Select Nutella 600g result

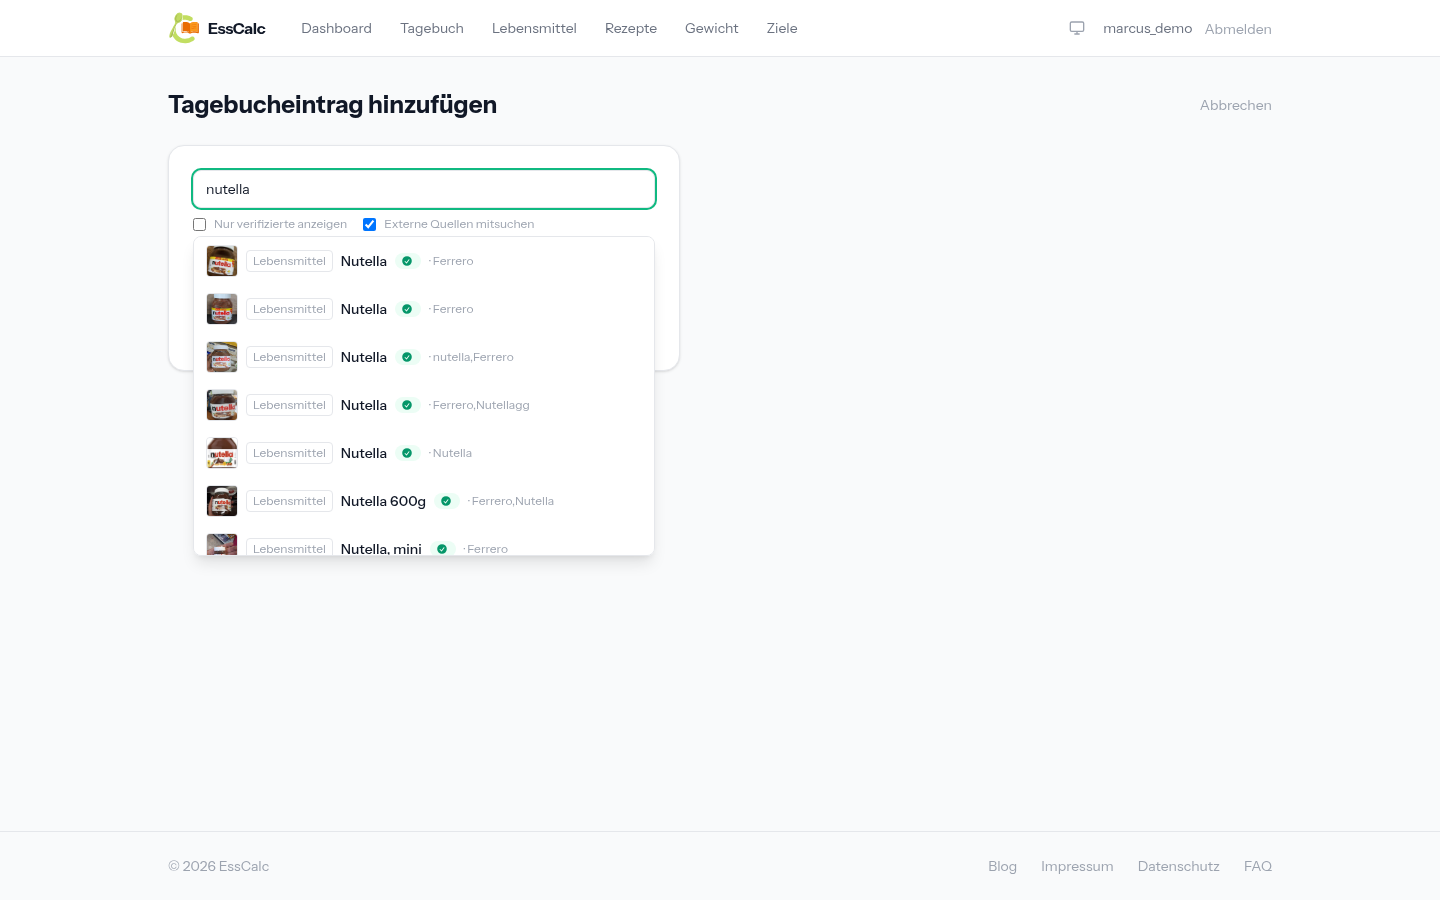[424, 501]
